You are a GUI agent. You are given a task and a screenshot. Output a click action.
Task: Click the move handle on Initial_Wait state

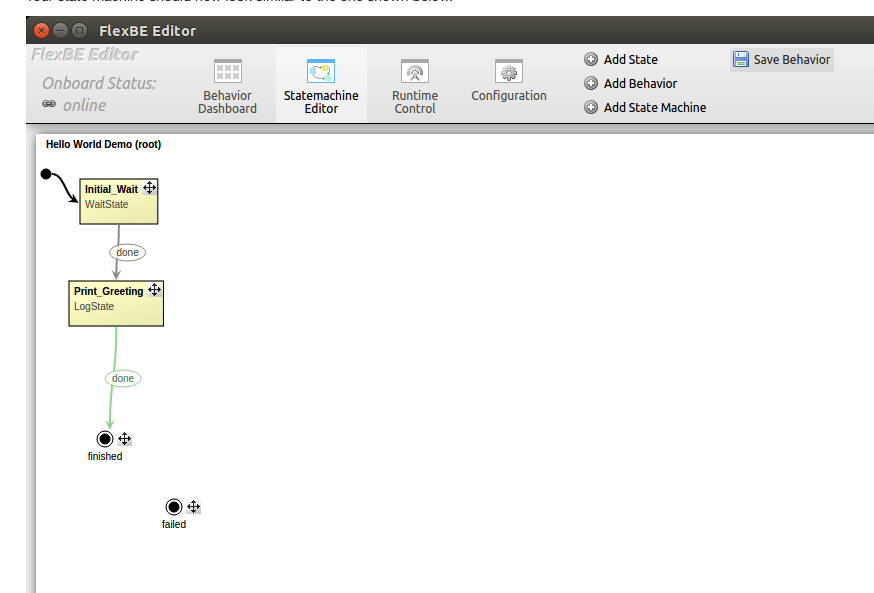149,188
